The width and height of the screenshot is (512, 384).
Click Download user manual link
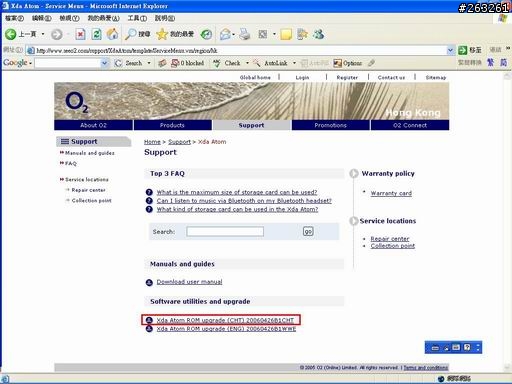point(189,282)
